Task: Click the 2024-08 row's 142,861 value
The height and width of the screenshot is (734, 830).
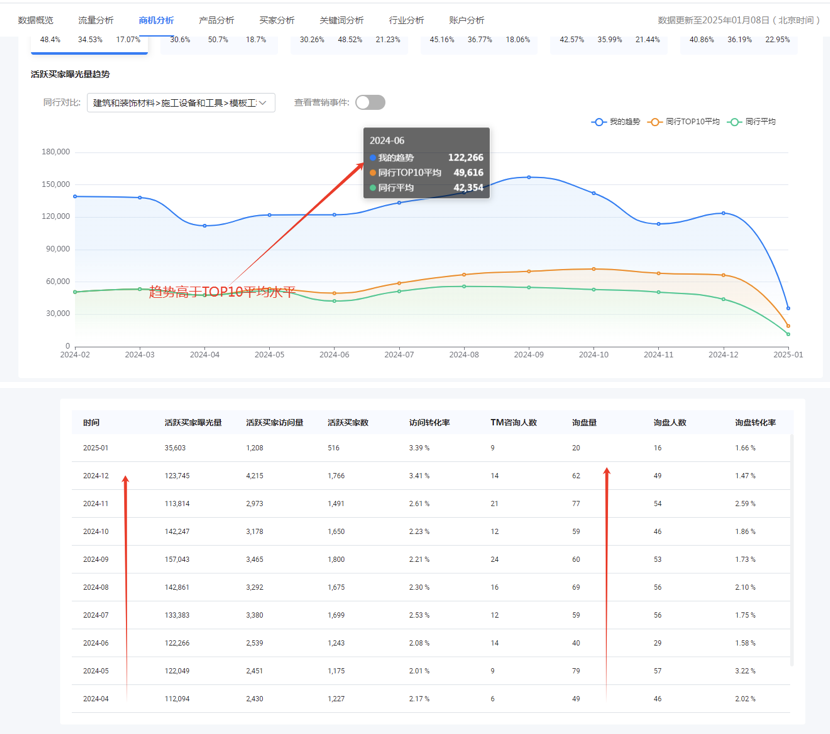Action: point(177,587)
